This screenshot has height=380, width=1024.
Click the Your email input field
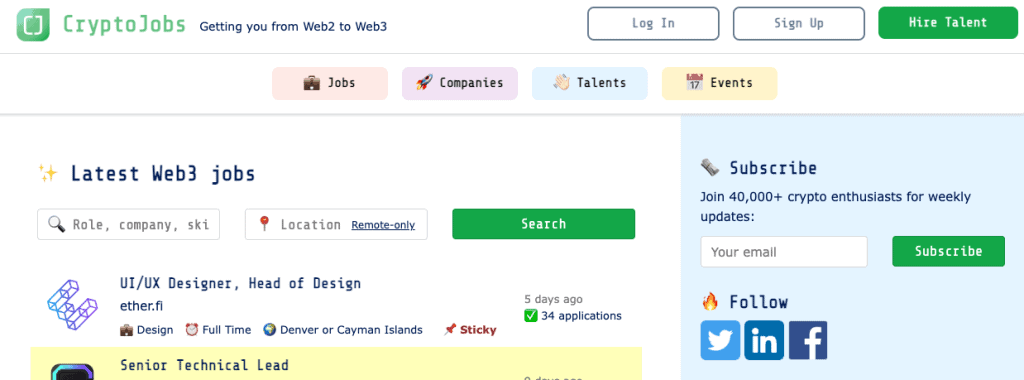784,251
